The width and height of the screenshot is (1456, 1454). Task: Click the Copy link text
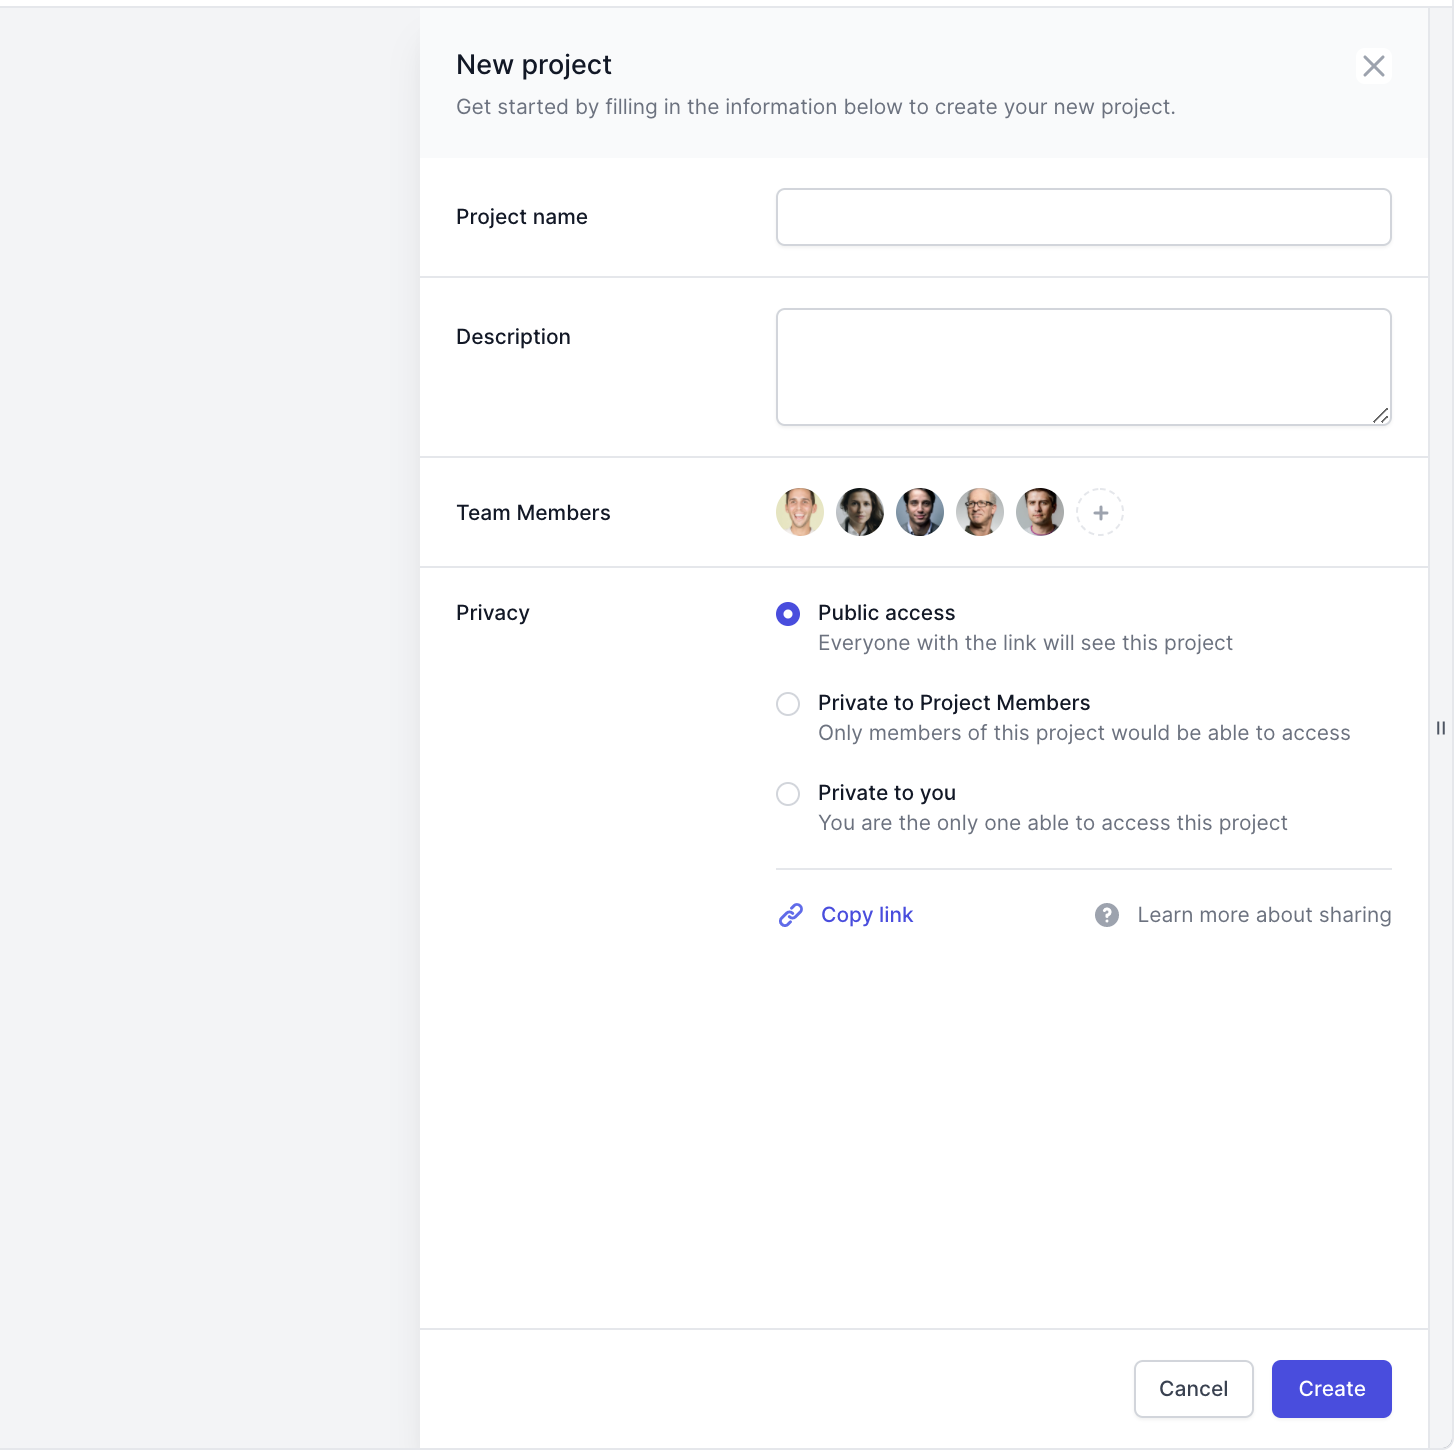coord(866,914)
